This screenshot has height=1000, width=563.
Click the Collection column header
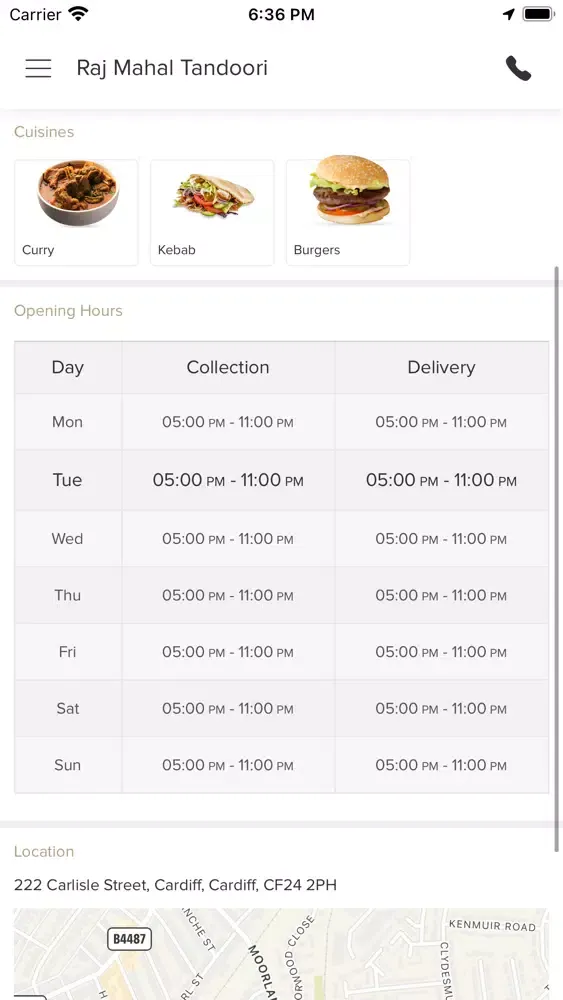pyautogui.click(x=228, y=367)
